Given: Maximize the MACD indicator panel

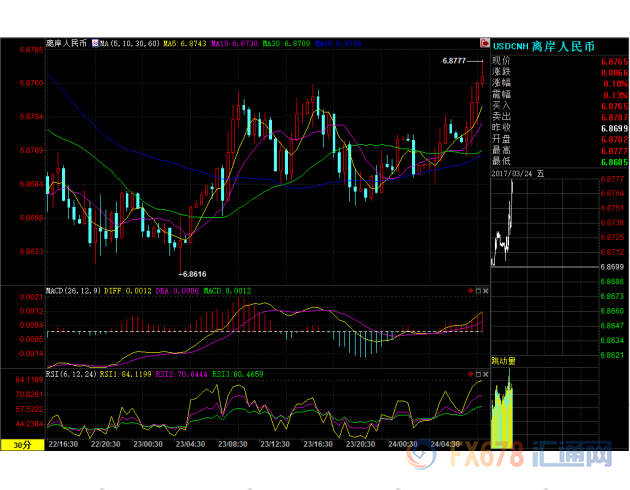Looking at the screenshot, I should click(x=477, y=291).
